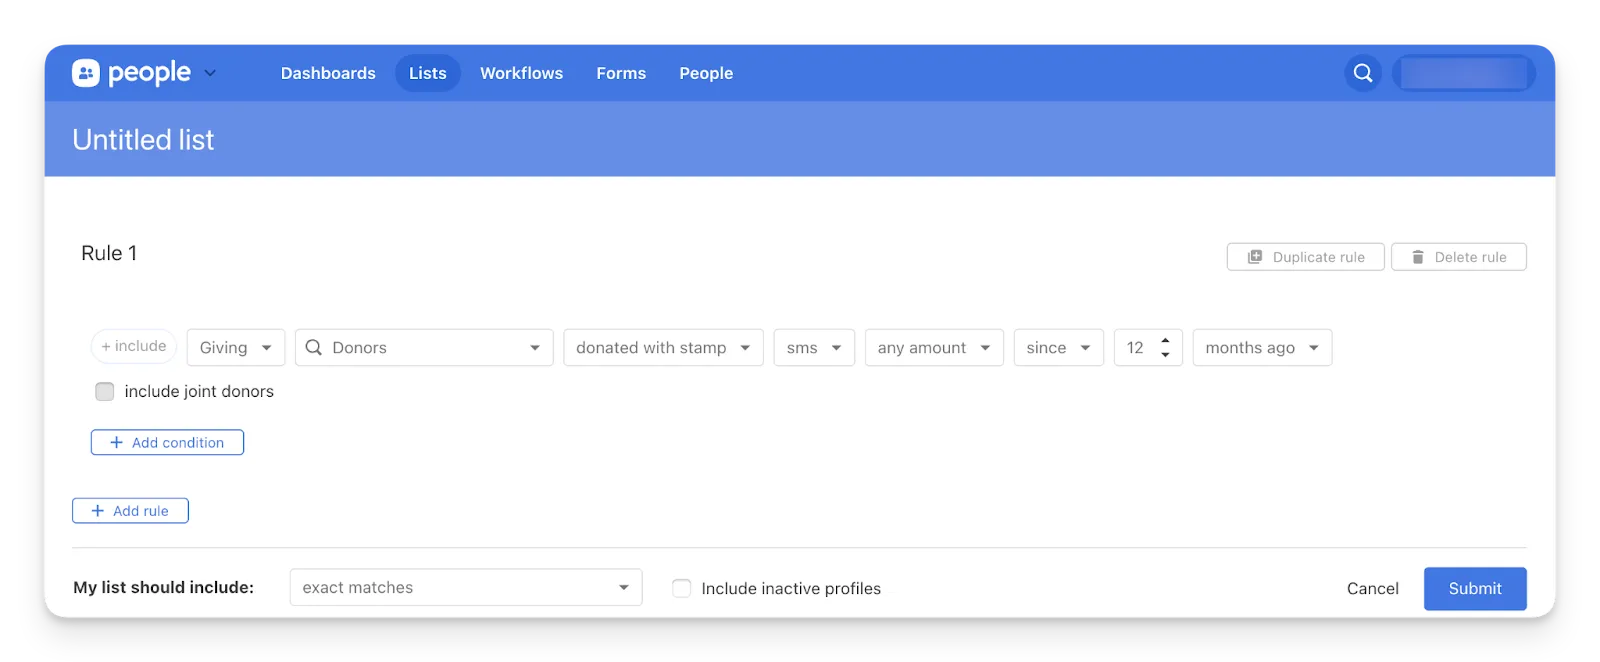Click the Duplicate rule button
1600x662 pixels.
[x=1305, y=257]
